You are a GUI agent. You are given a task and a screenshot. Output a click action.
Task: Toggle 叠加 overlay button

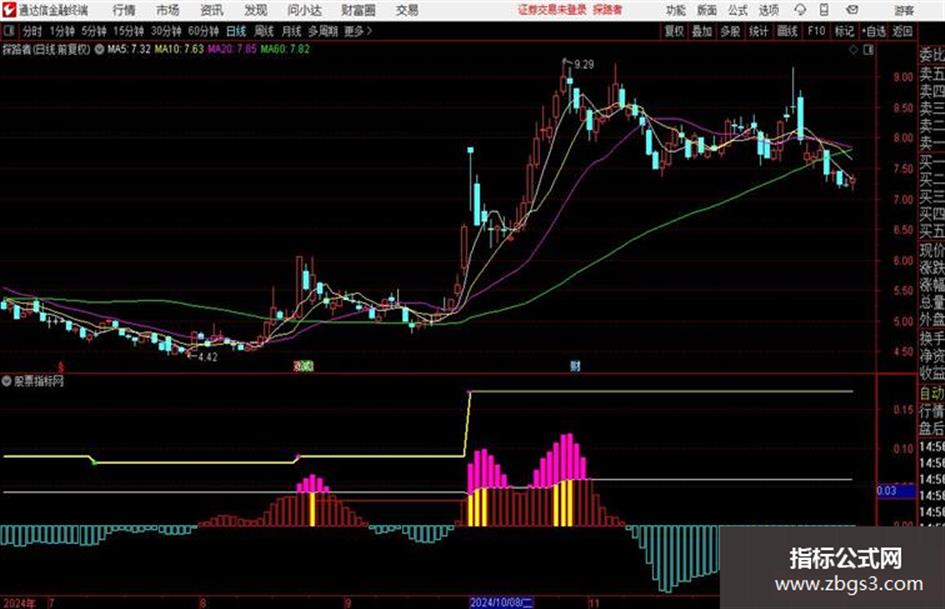tap(702, 31)
